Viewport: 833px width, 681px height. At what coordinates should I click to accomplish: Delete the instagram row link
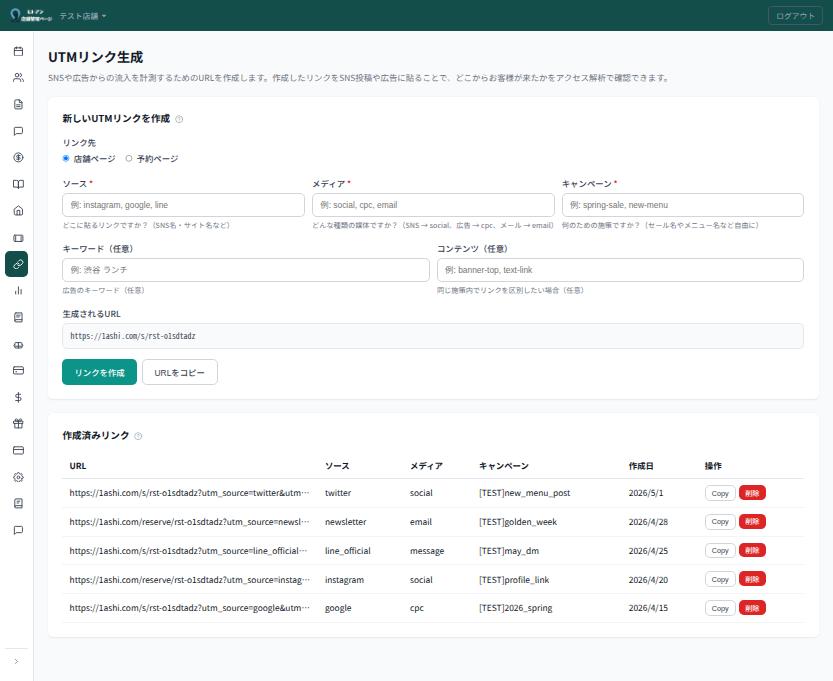[x=752, y=580]
